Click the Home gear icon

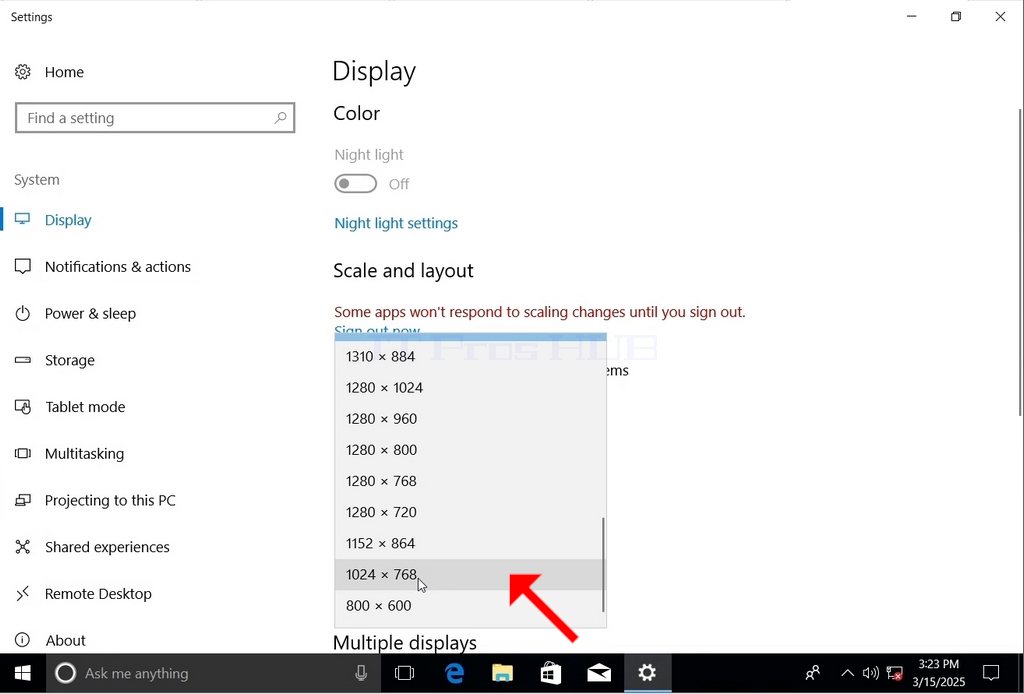click(x=23, y=72)
